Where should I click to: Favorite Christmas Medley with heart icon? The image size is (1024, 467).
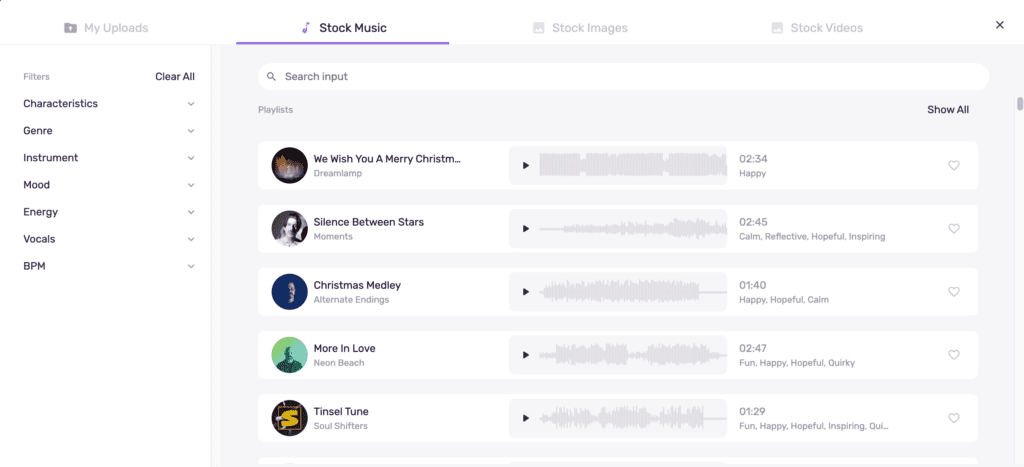(953, 292)
